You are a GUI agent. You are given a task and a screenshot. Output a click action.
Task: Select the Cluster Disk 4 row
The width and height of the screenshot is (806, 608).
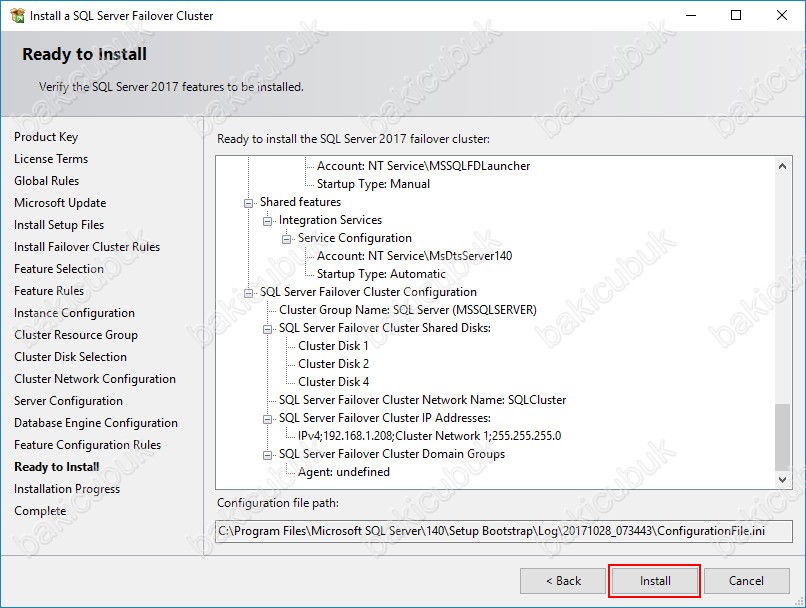tap(333, 382)
